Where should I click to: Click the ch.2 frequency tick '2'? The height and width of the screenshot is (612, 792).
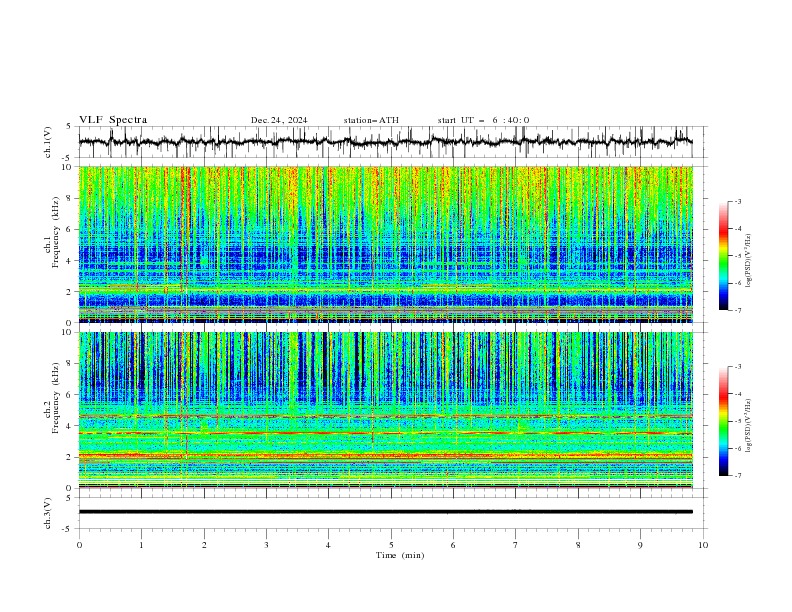coord(70,457)
